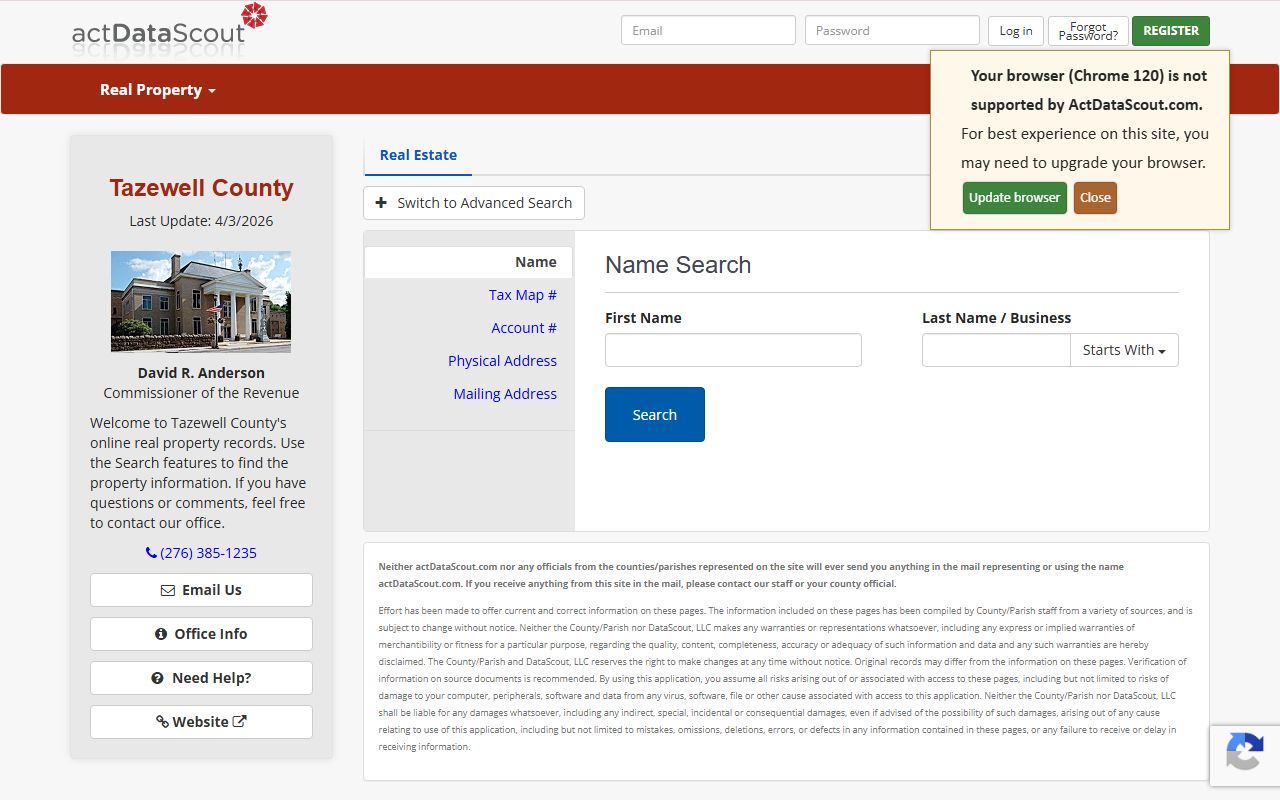Click the blue Search button
The height and width of the screenshot is (800, 1280).
coord(655,414)
